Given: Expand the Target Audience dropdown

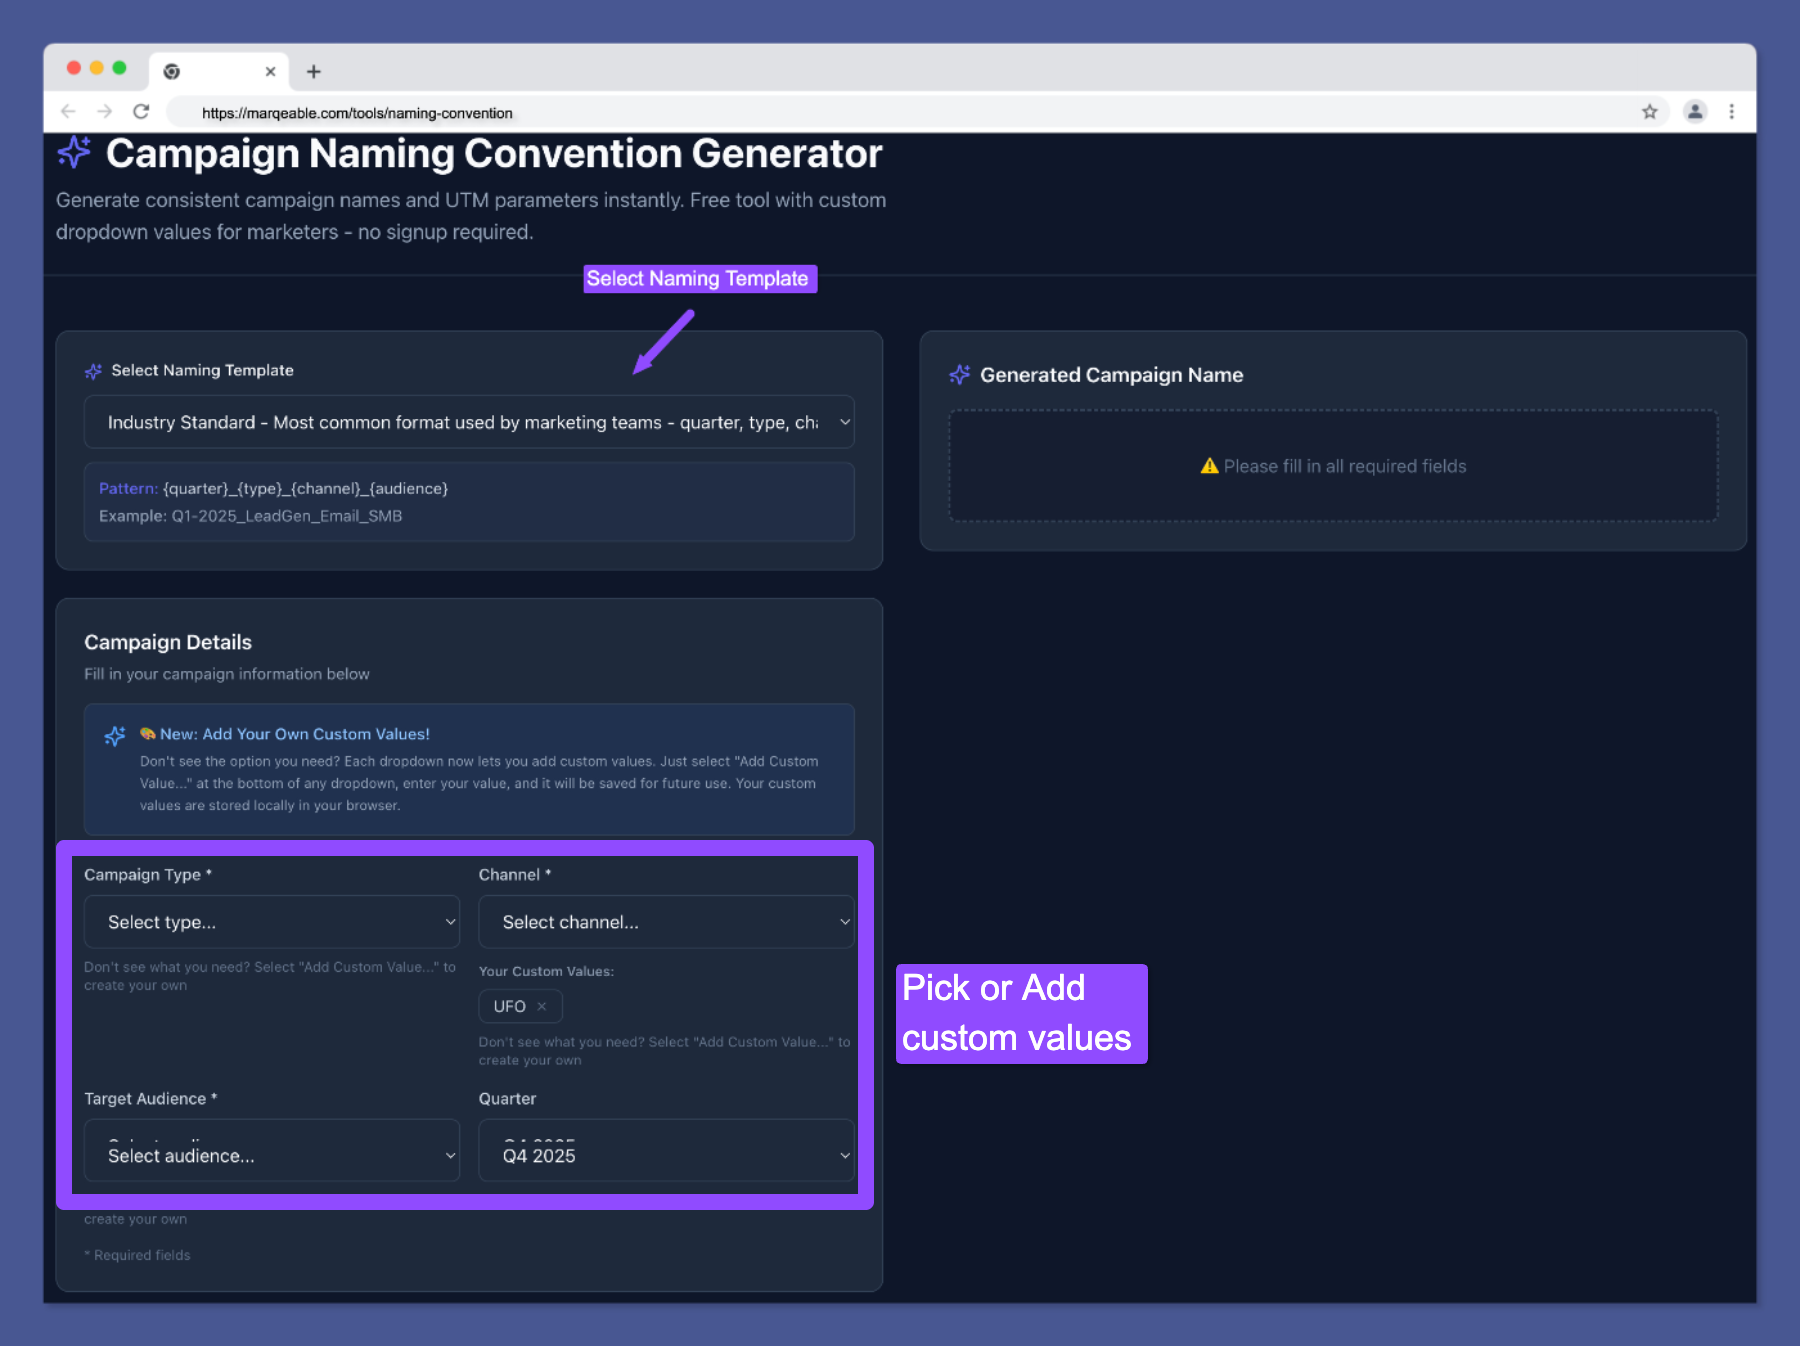Looking at the screenshot, I should pos(271,1155).
